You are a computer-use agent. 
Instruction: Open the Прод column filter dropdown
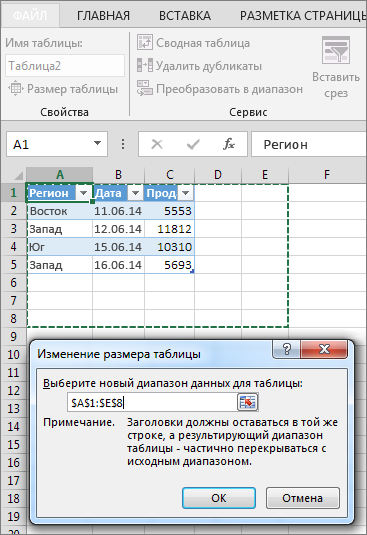tap(186, 193)
